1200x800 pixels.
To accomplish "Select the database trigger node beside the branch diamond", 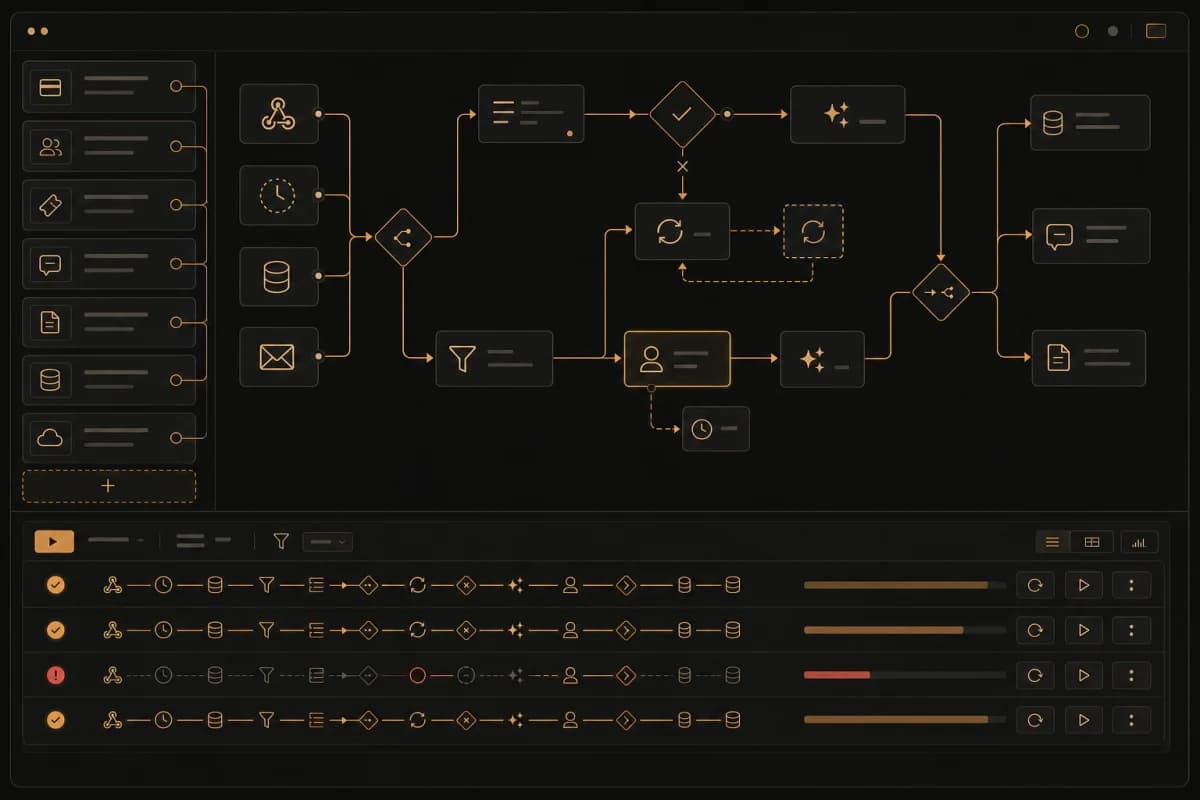I will (279, 276).
